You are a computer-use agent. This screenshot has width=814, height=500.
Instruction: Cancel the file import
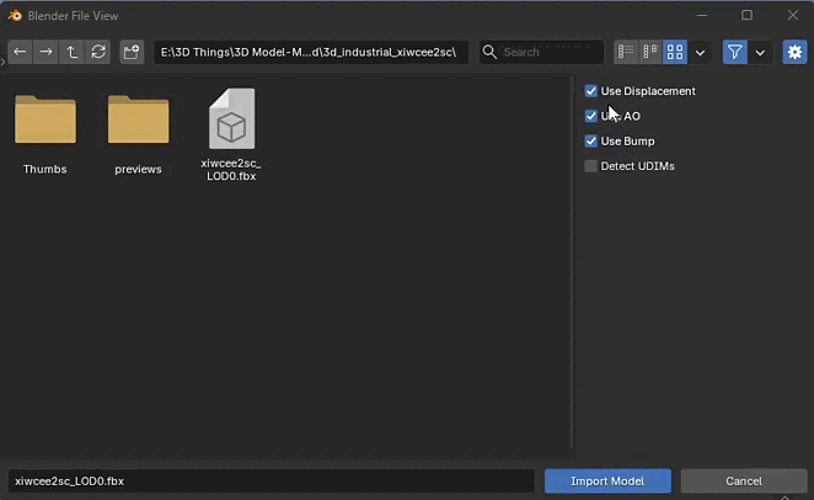[x=744, y=481]
